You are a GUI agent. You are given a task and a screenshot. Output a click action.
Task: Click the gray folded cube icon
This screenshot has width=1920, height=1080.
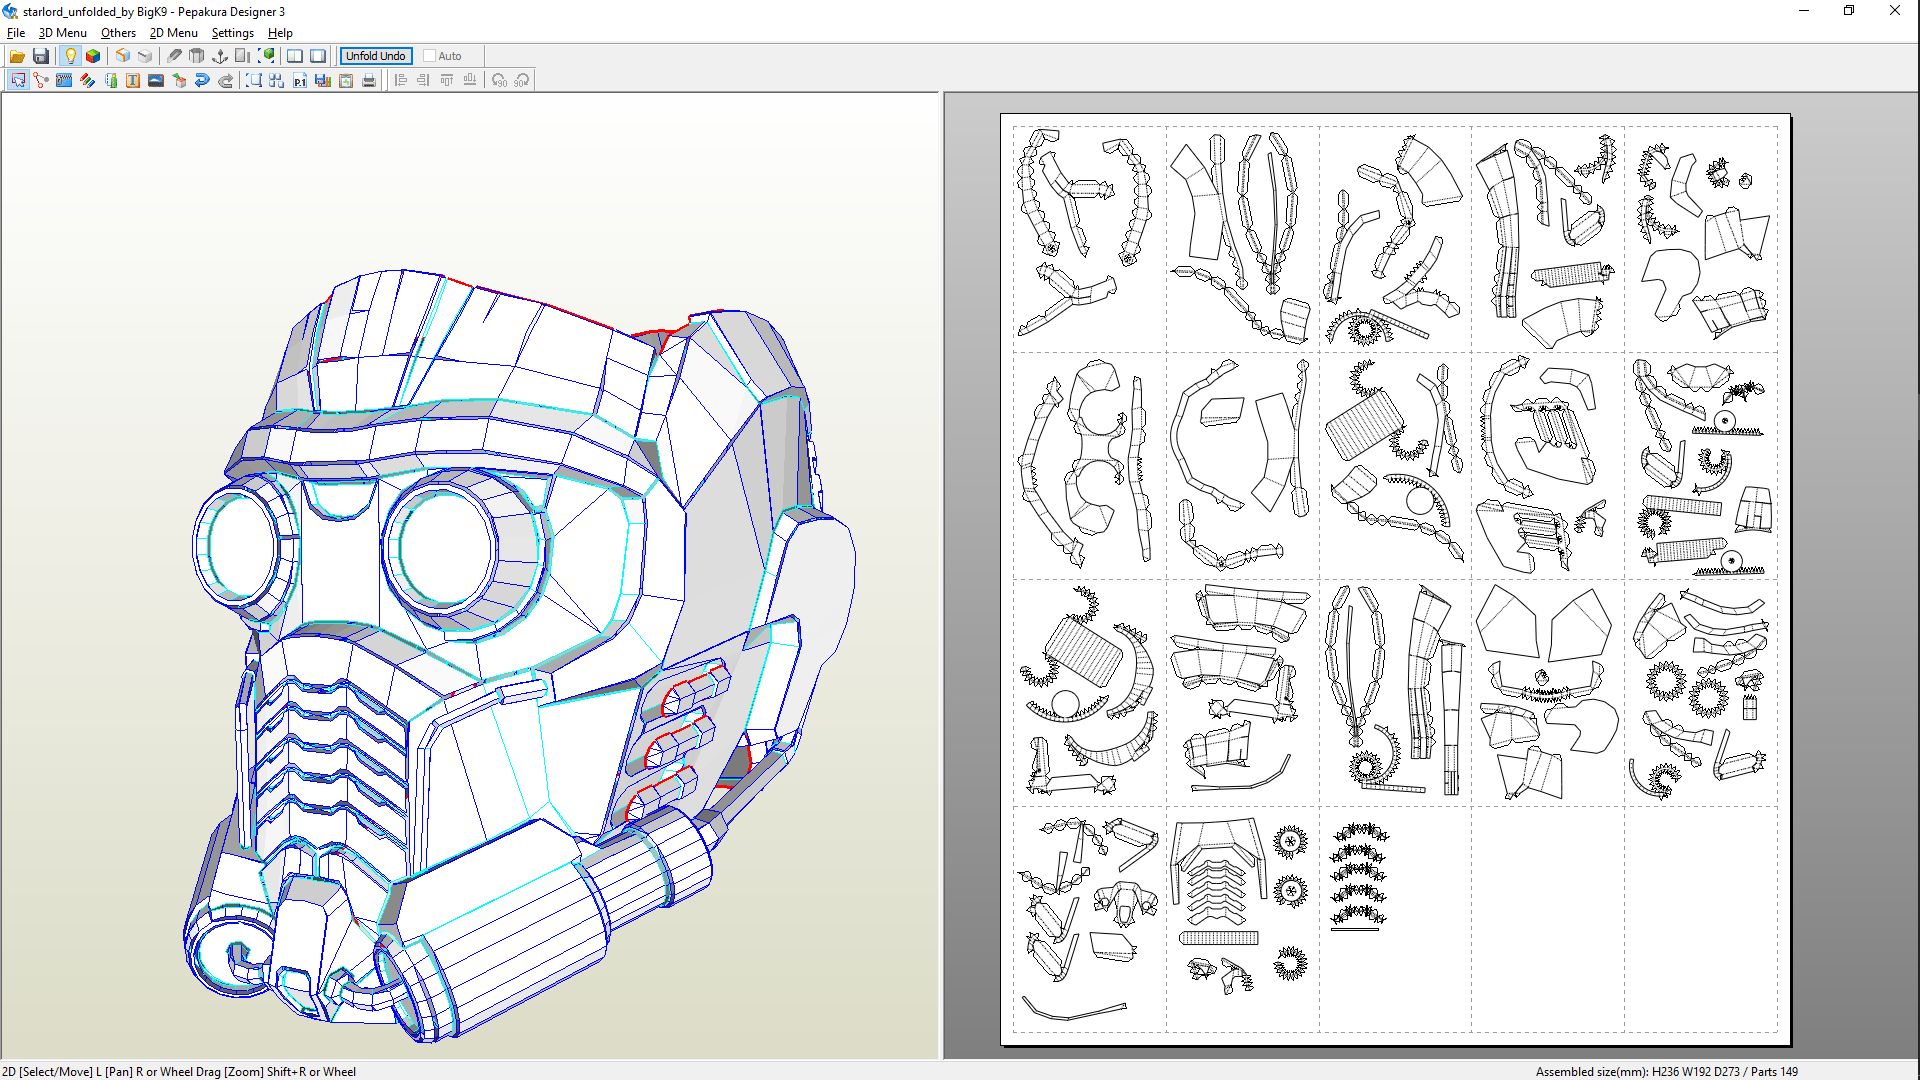point(145,56)
